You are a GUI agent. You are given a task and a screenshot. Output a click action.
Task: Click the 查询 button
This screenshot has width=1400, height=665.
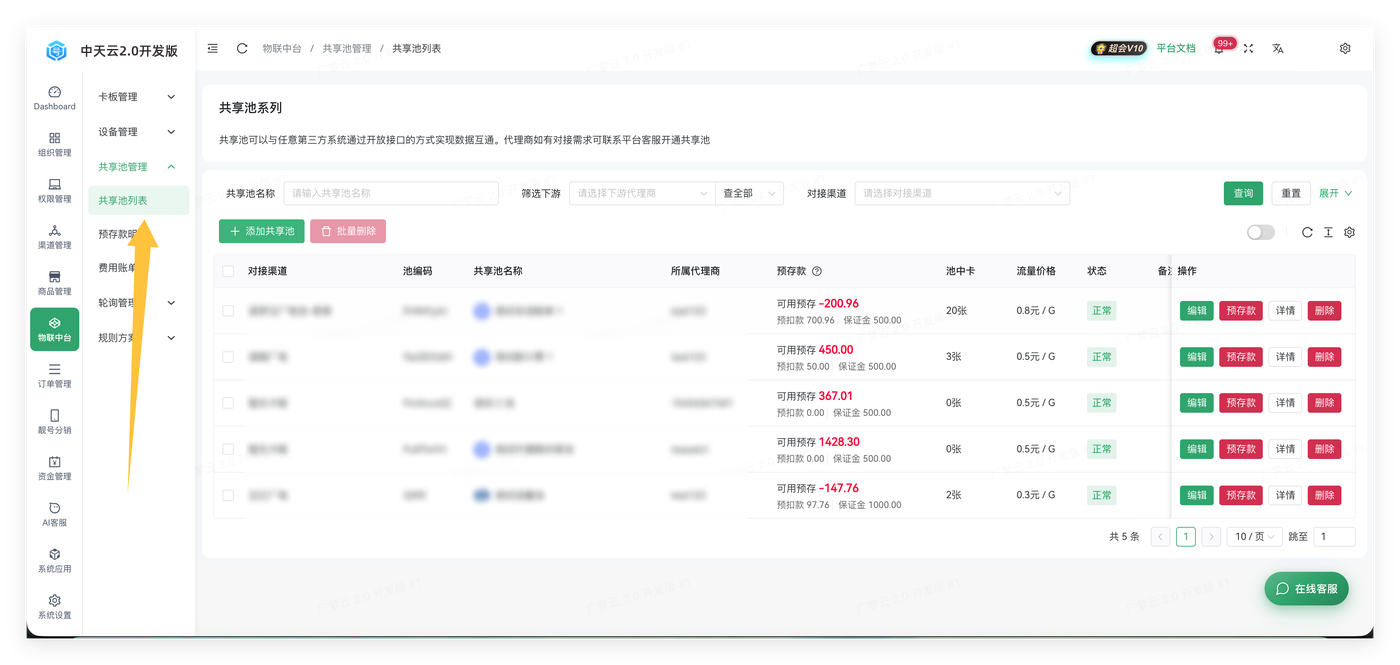click(1243, 193)
